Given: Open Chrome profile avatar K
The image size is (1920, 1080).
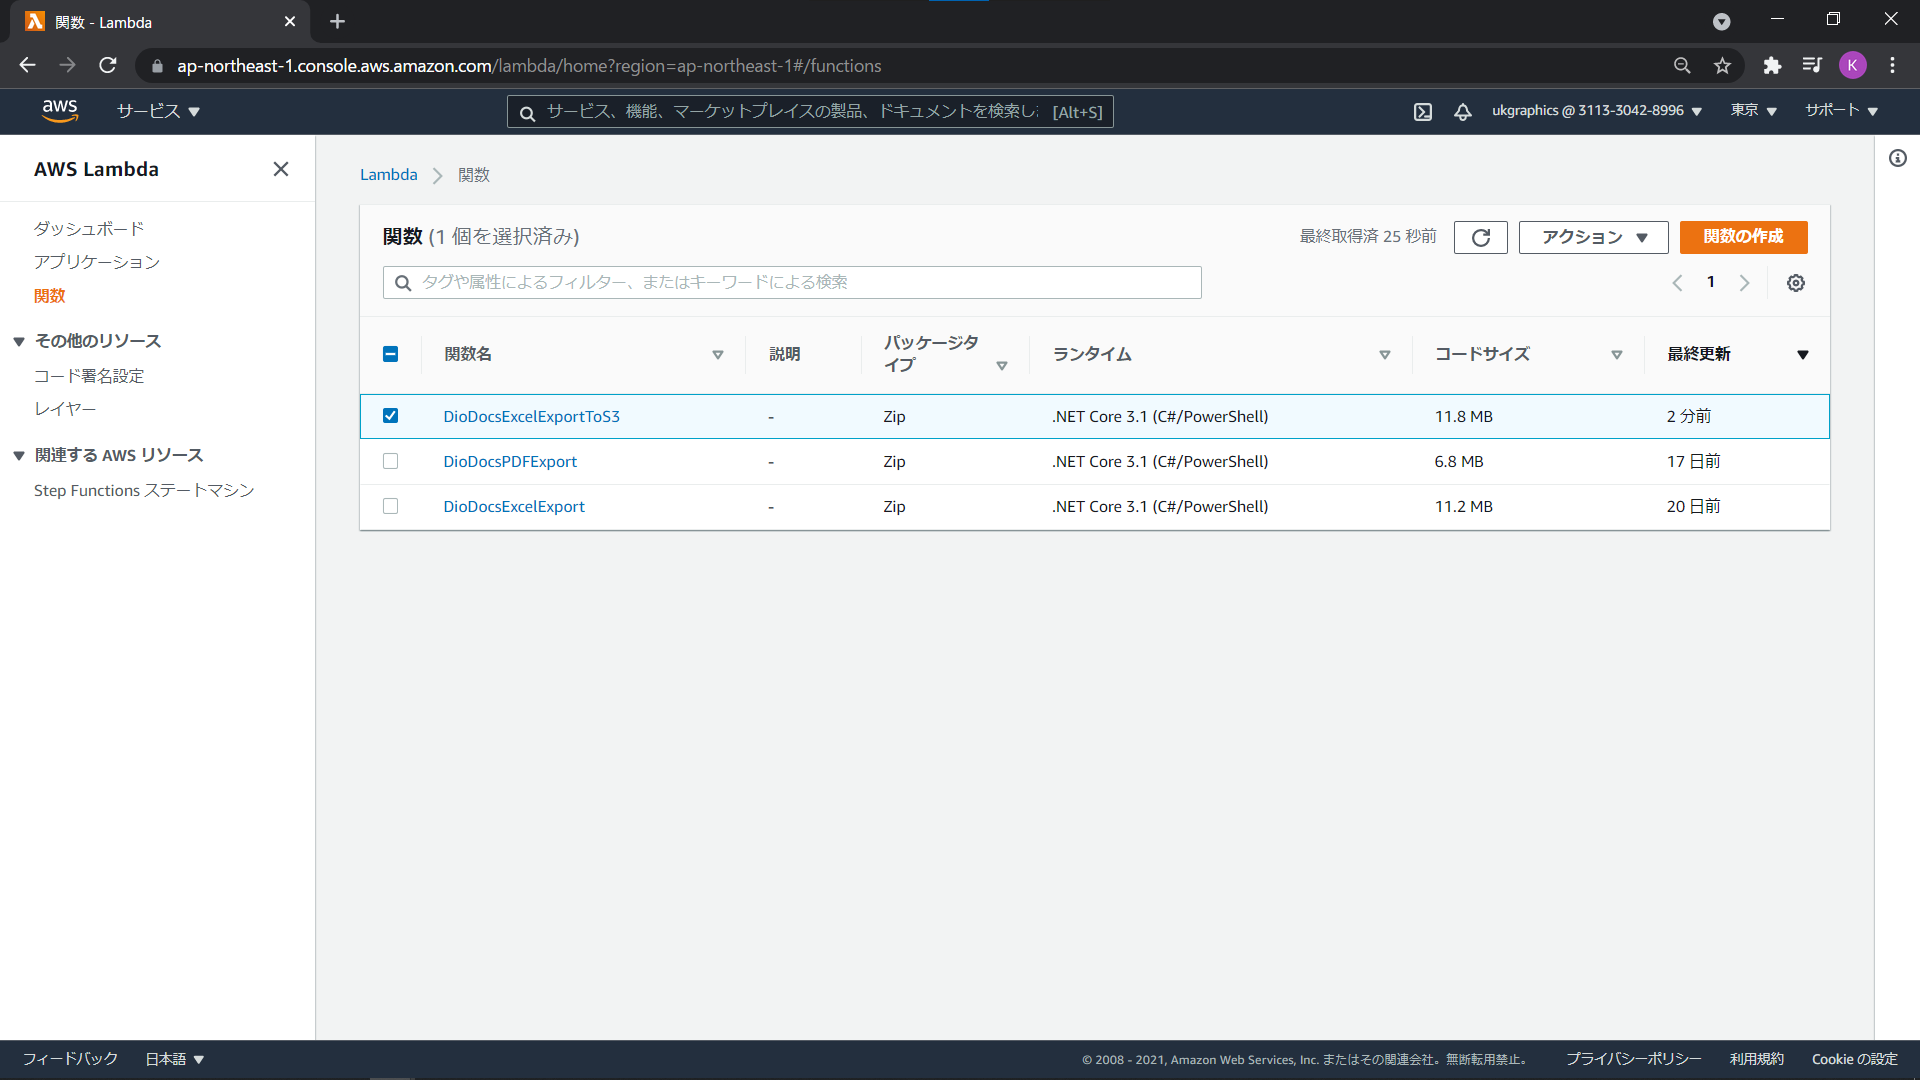Looking at the screenshot, I should [x=1853, y=65].
